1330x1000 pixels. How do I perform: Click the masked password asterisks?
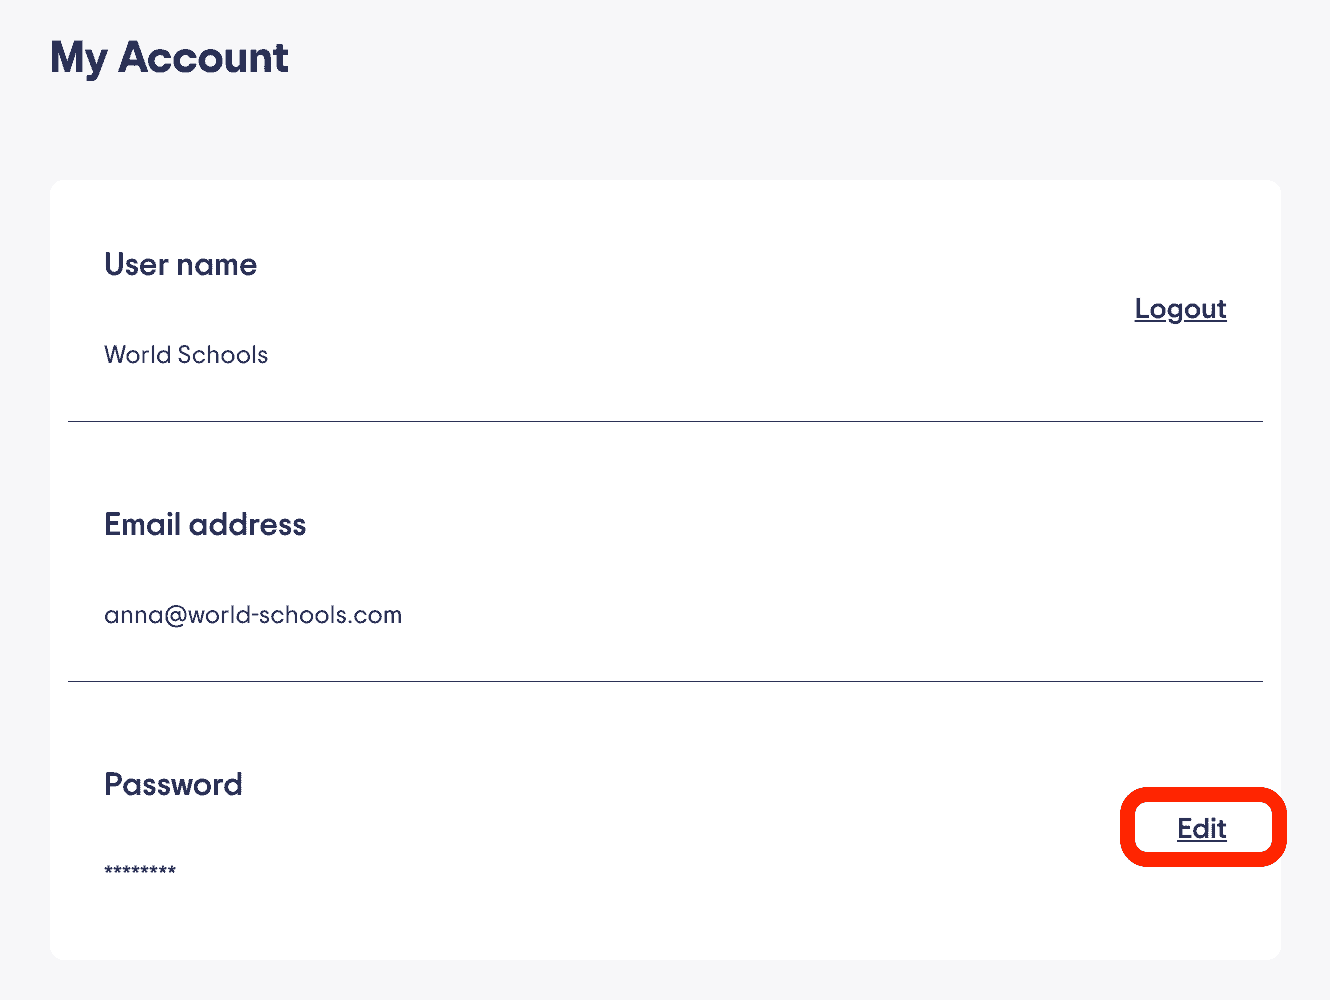pos(140,871)
